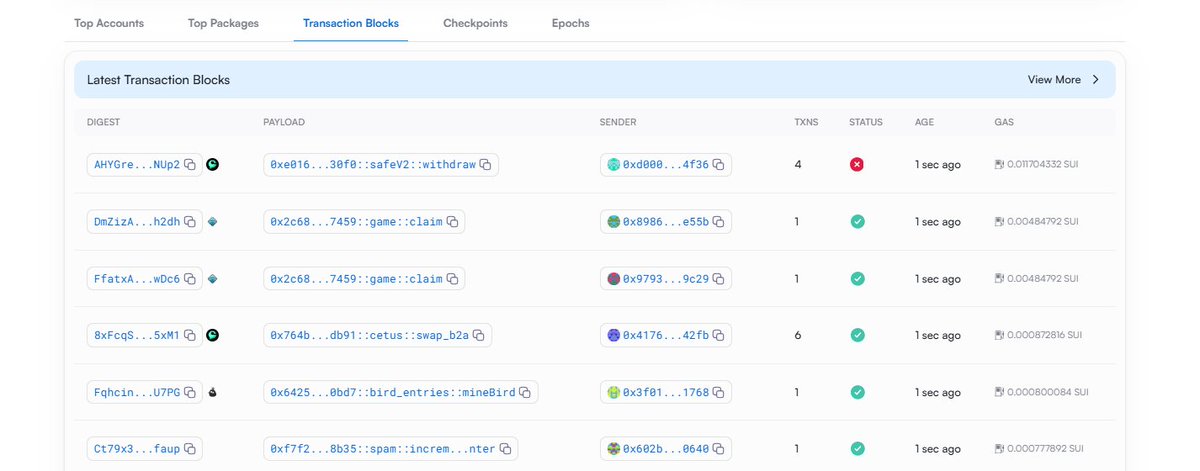The image size is (1200, 471).
Task: Click the project badge beside 8xFcqS...5xM1
Action: coord(213,335)
